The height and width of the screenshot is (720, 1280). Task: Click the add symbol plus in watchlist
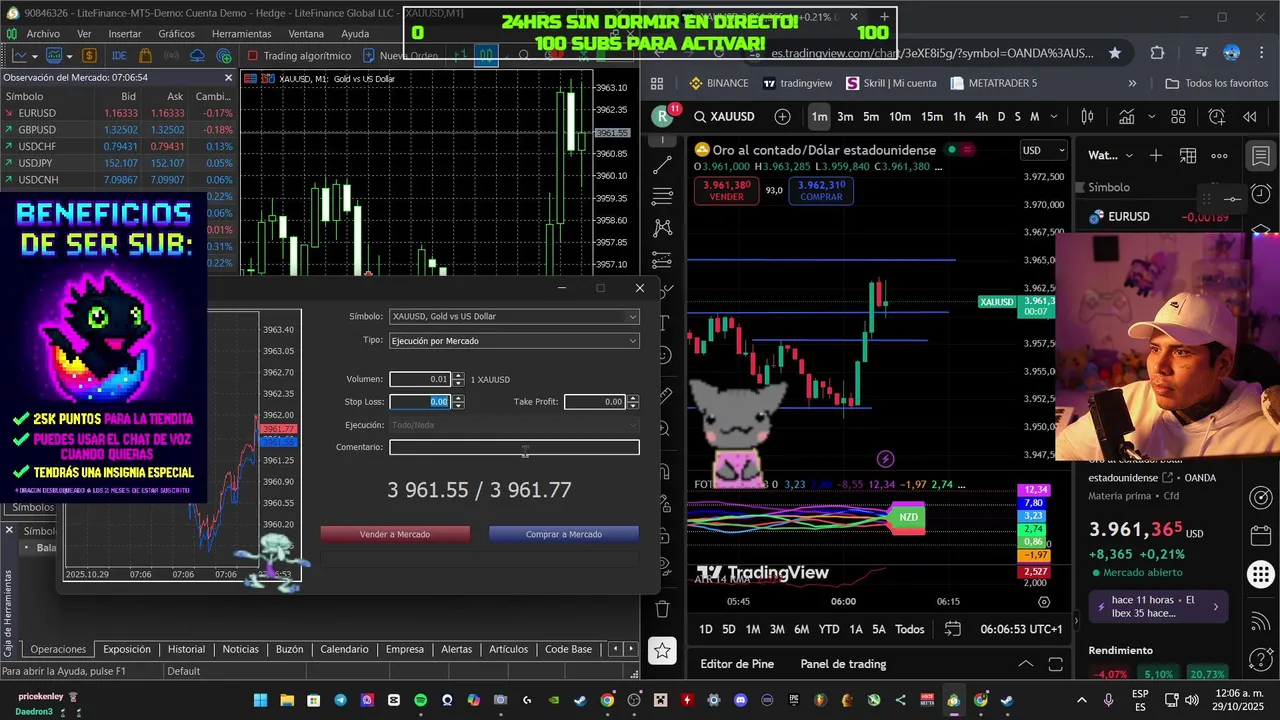[x=1156, y=155]
